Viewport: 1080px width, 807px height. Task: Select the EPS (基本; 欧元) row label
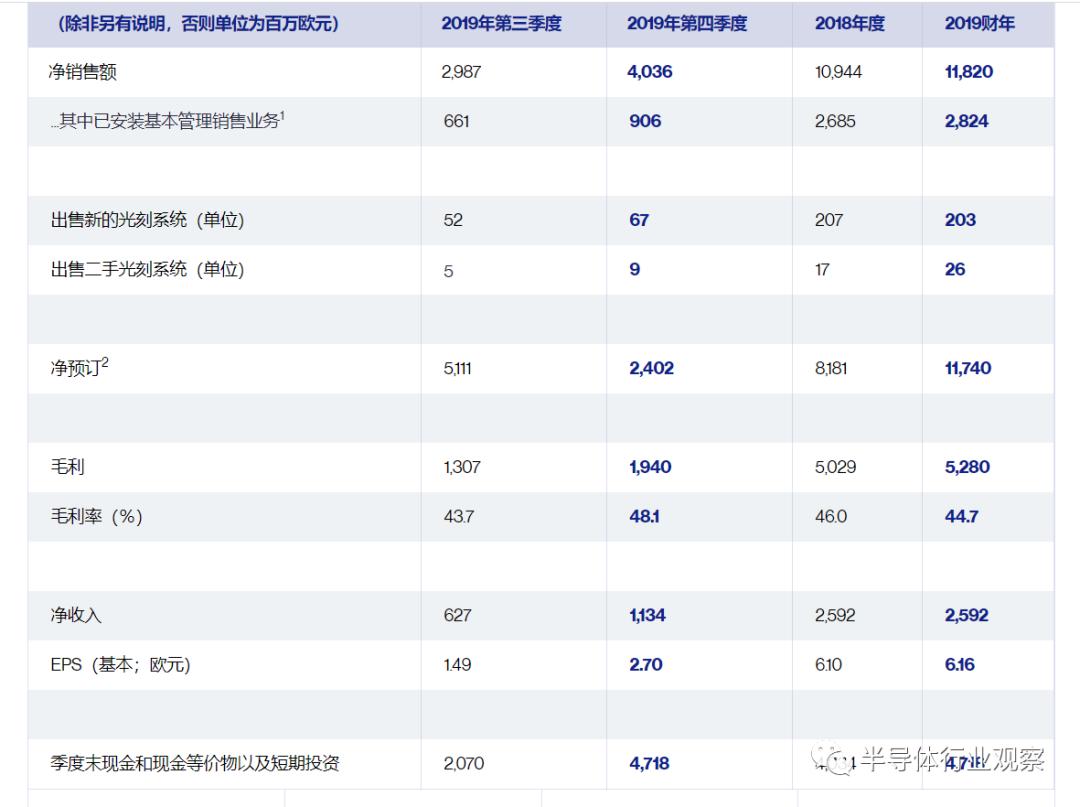(121, 664)
